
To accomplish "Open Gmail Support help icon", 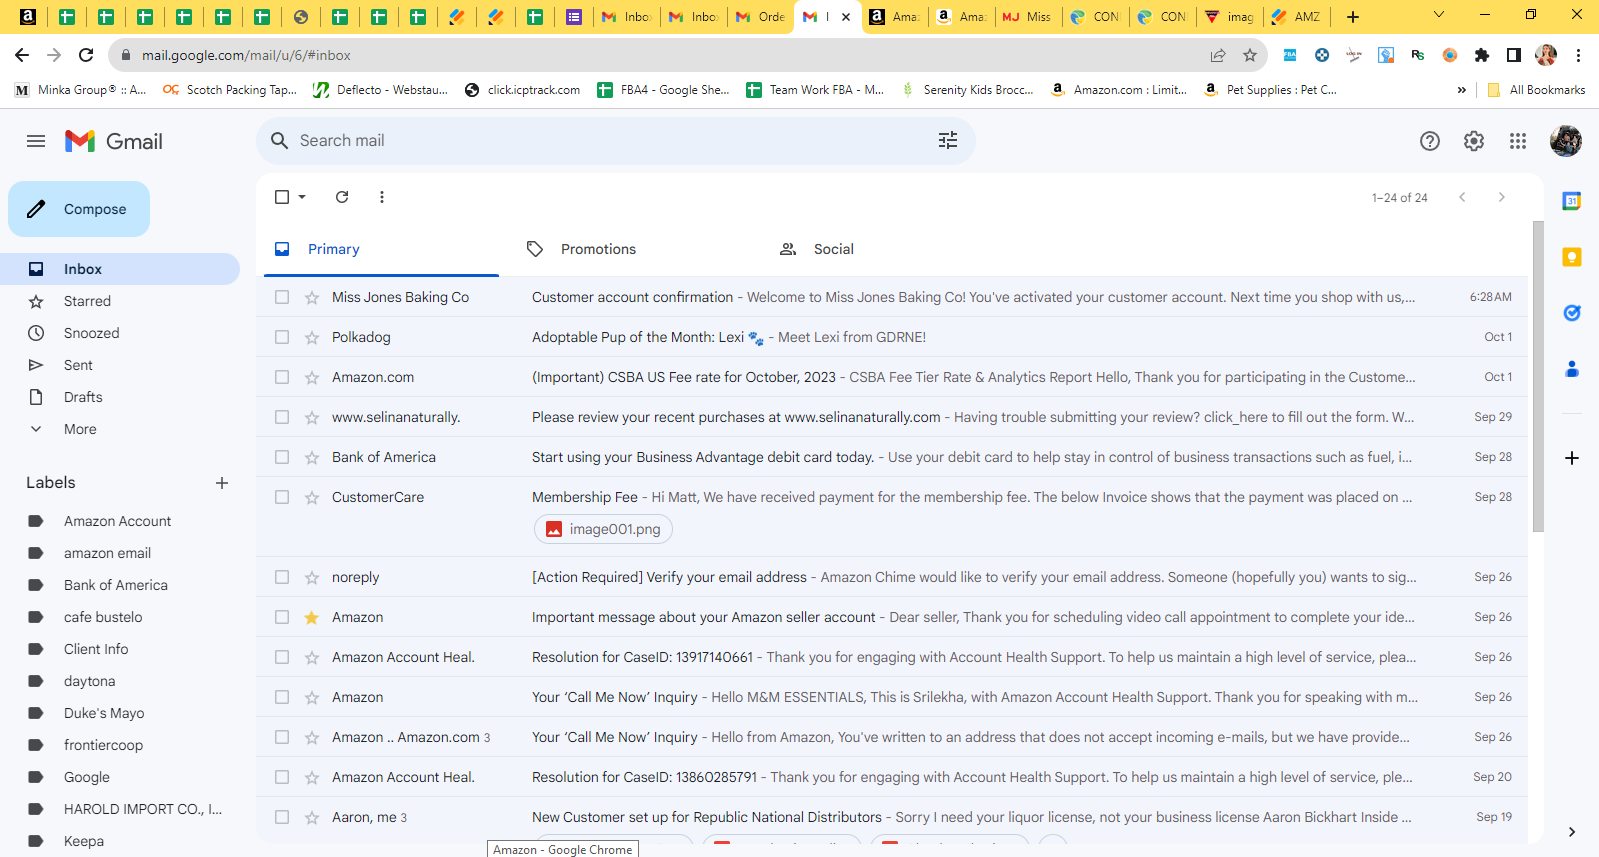I will [x=1430, y=141].
